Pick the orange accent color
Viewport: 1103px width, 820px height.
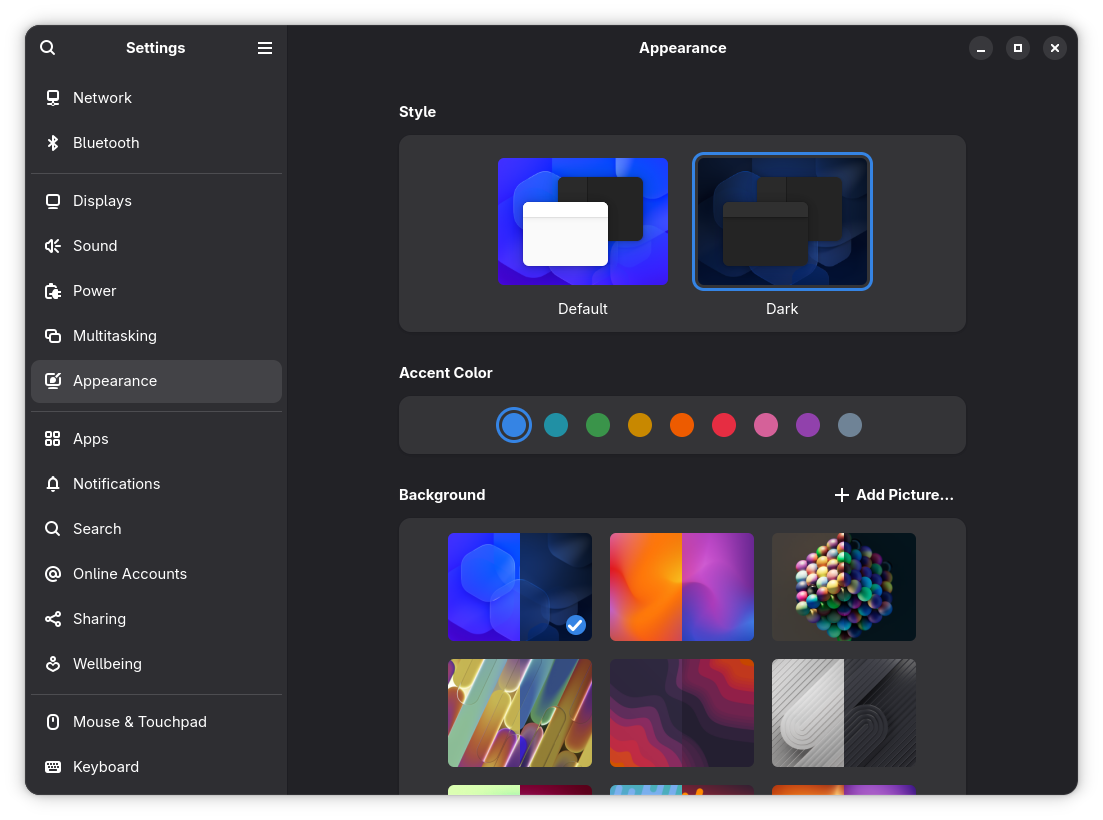[682, 425]
